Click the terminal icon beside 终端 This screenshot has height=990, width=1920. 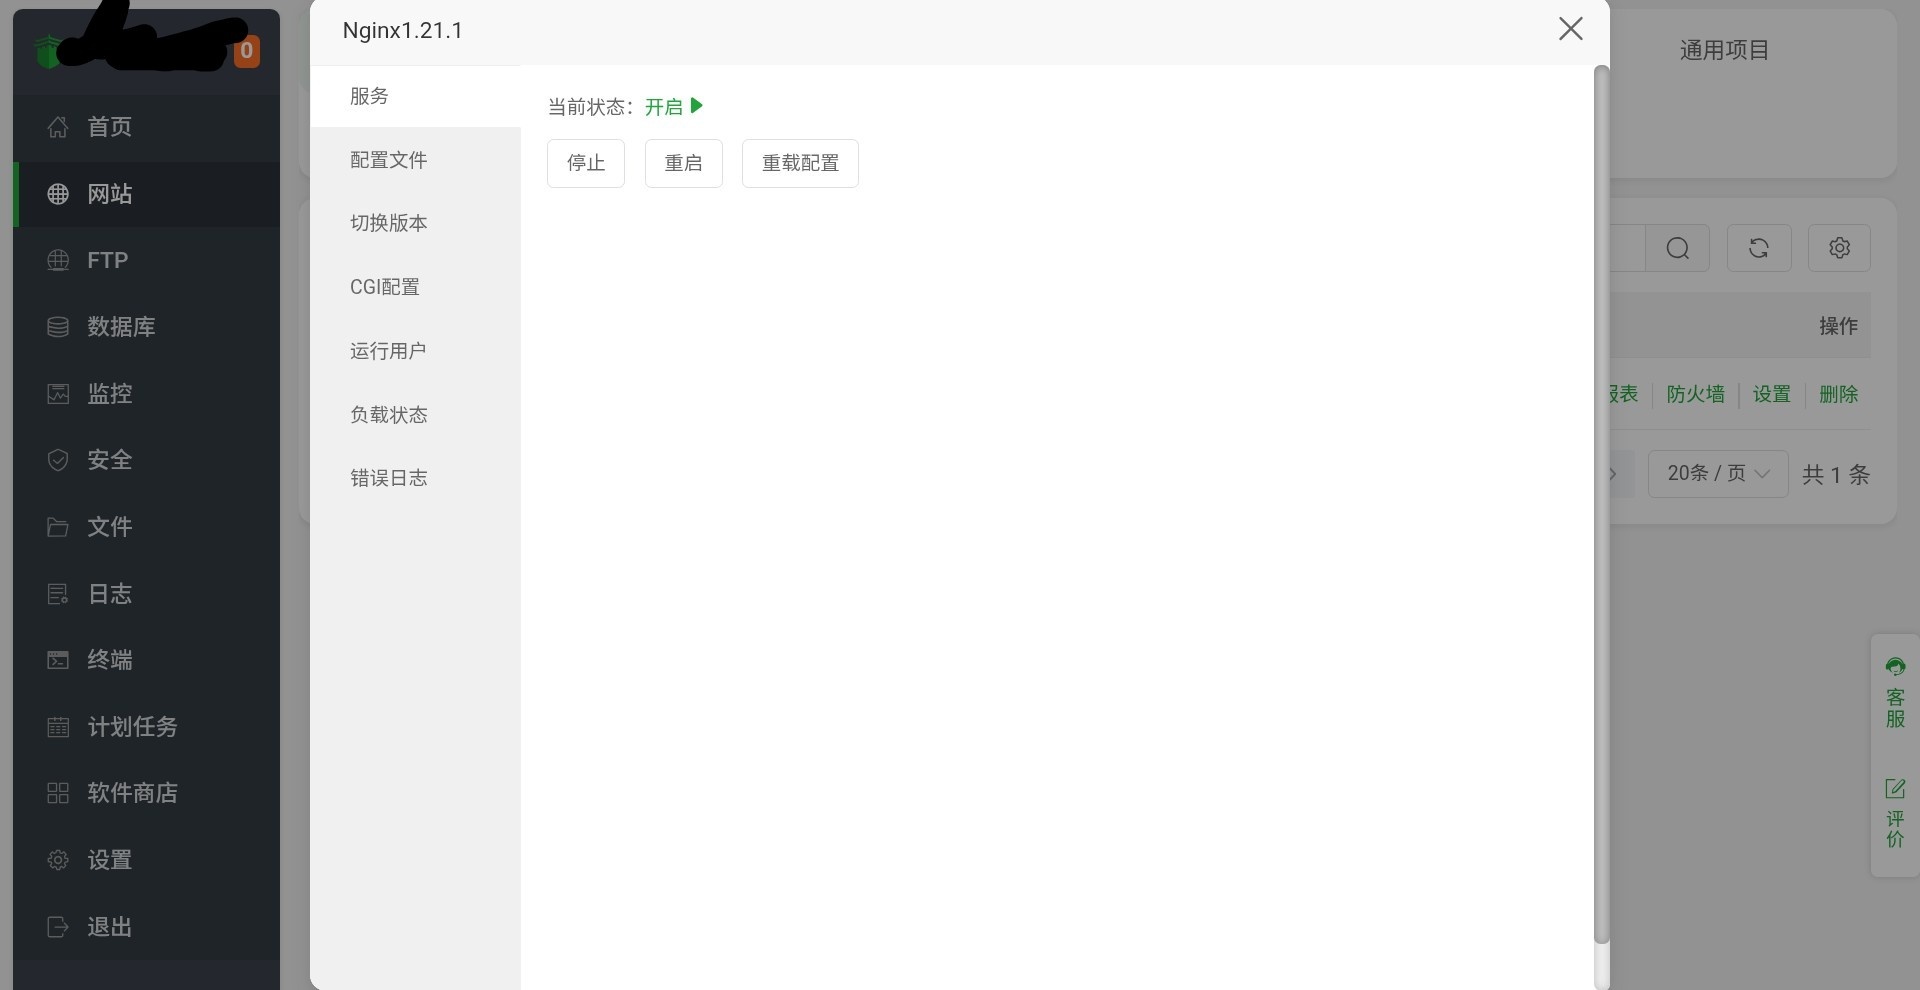tap(58, 660)
